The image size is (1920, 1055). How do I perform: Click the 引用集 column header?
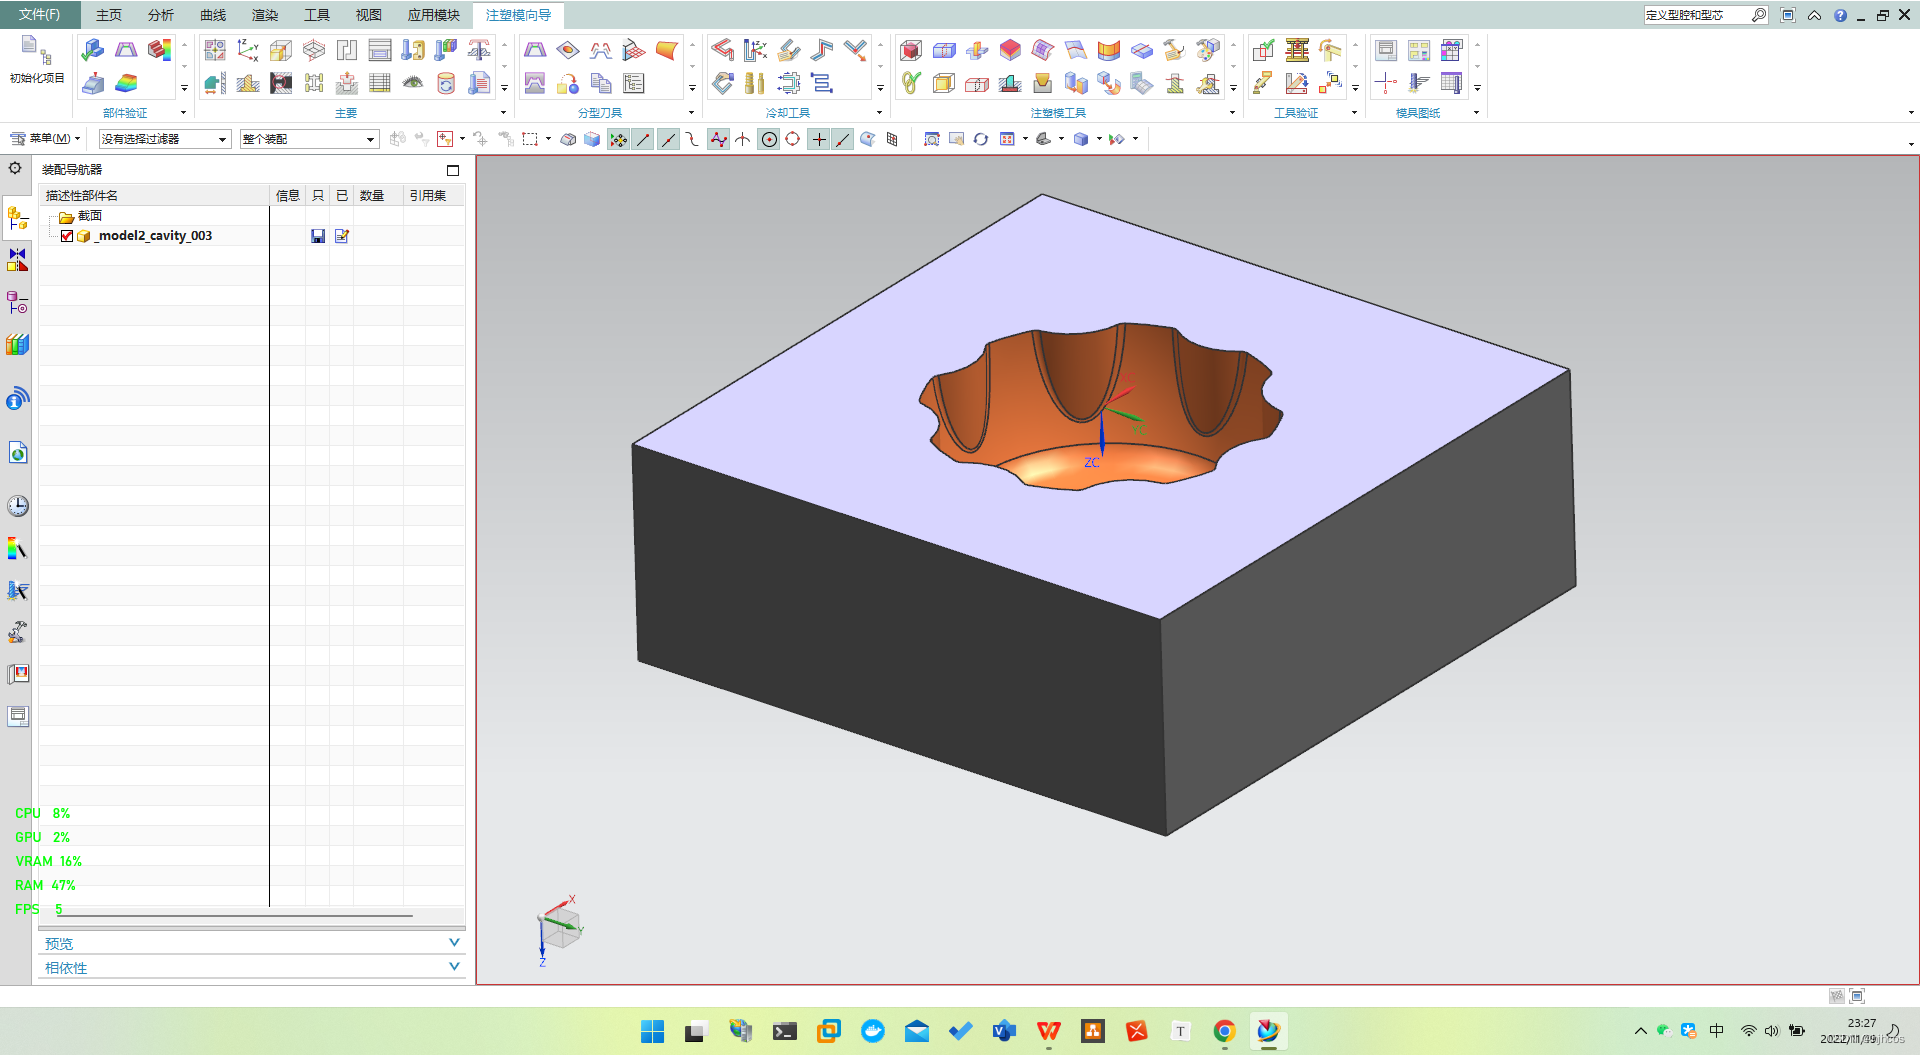coord(428,196)
